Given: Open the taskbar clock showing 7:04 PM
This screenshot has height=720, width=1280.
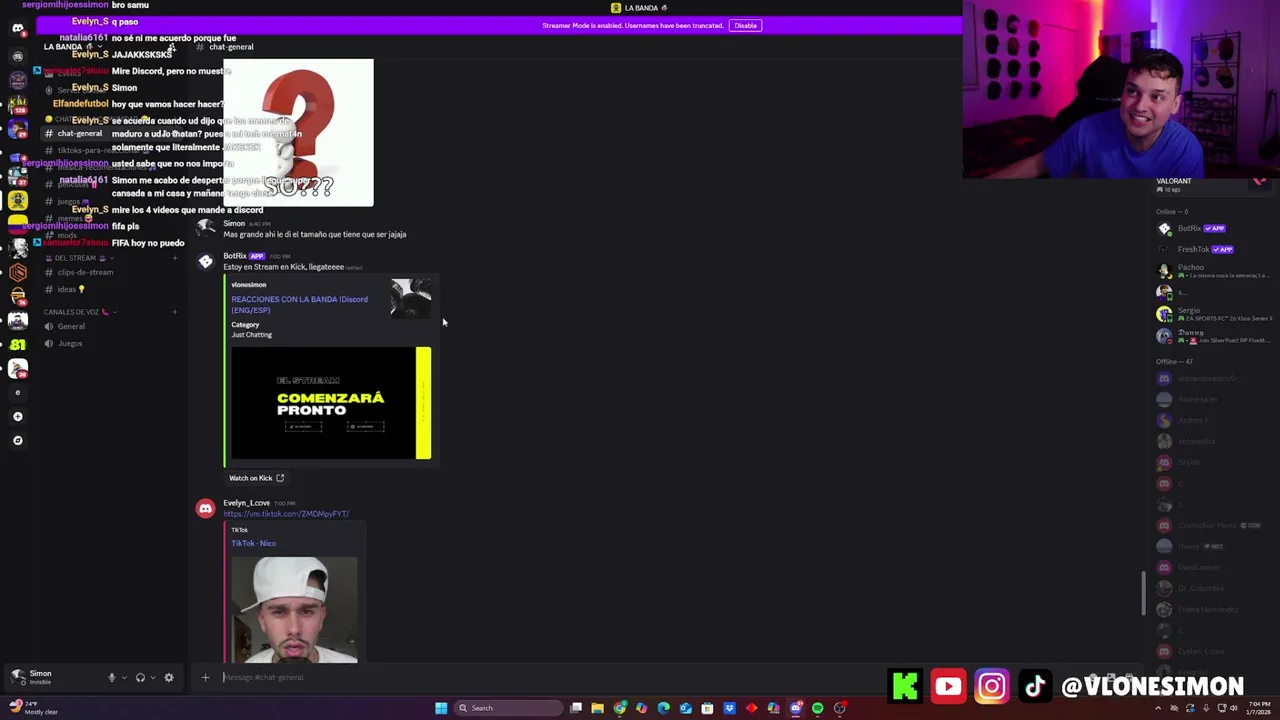Looking at the screenshot, I should pos(1259,708).
